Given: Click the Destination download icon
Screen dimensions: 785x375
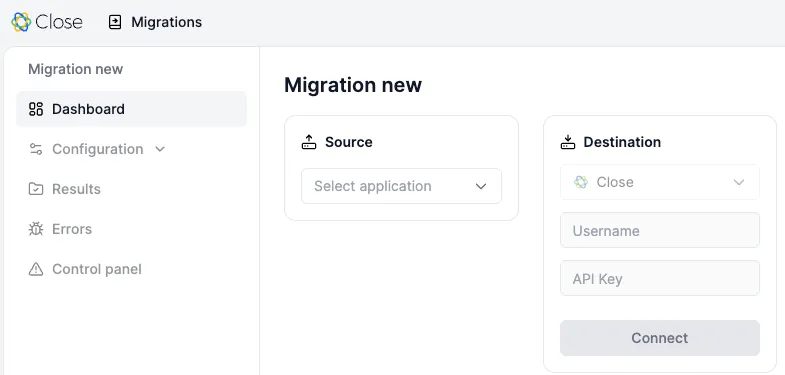Looking at the screenshot, I should (x=568, y=142).
